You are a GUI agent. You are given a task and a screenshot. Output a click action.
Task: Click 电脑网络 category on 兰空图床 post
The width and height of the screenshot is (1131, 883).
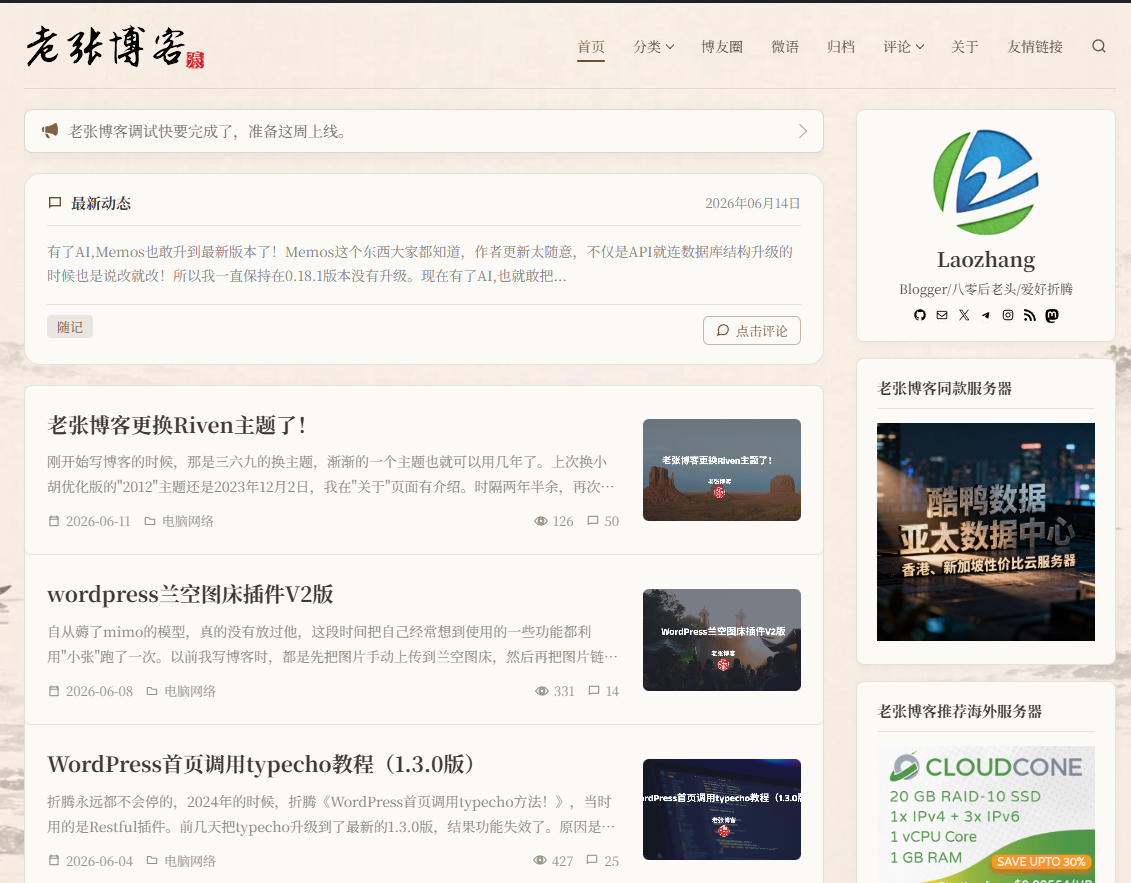190,691
